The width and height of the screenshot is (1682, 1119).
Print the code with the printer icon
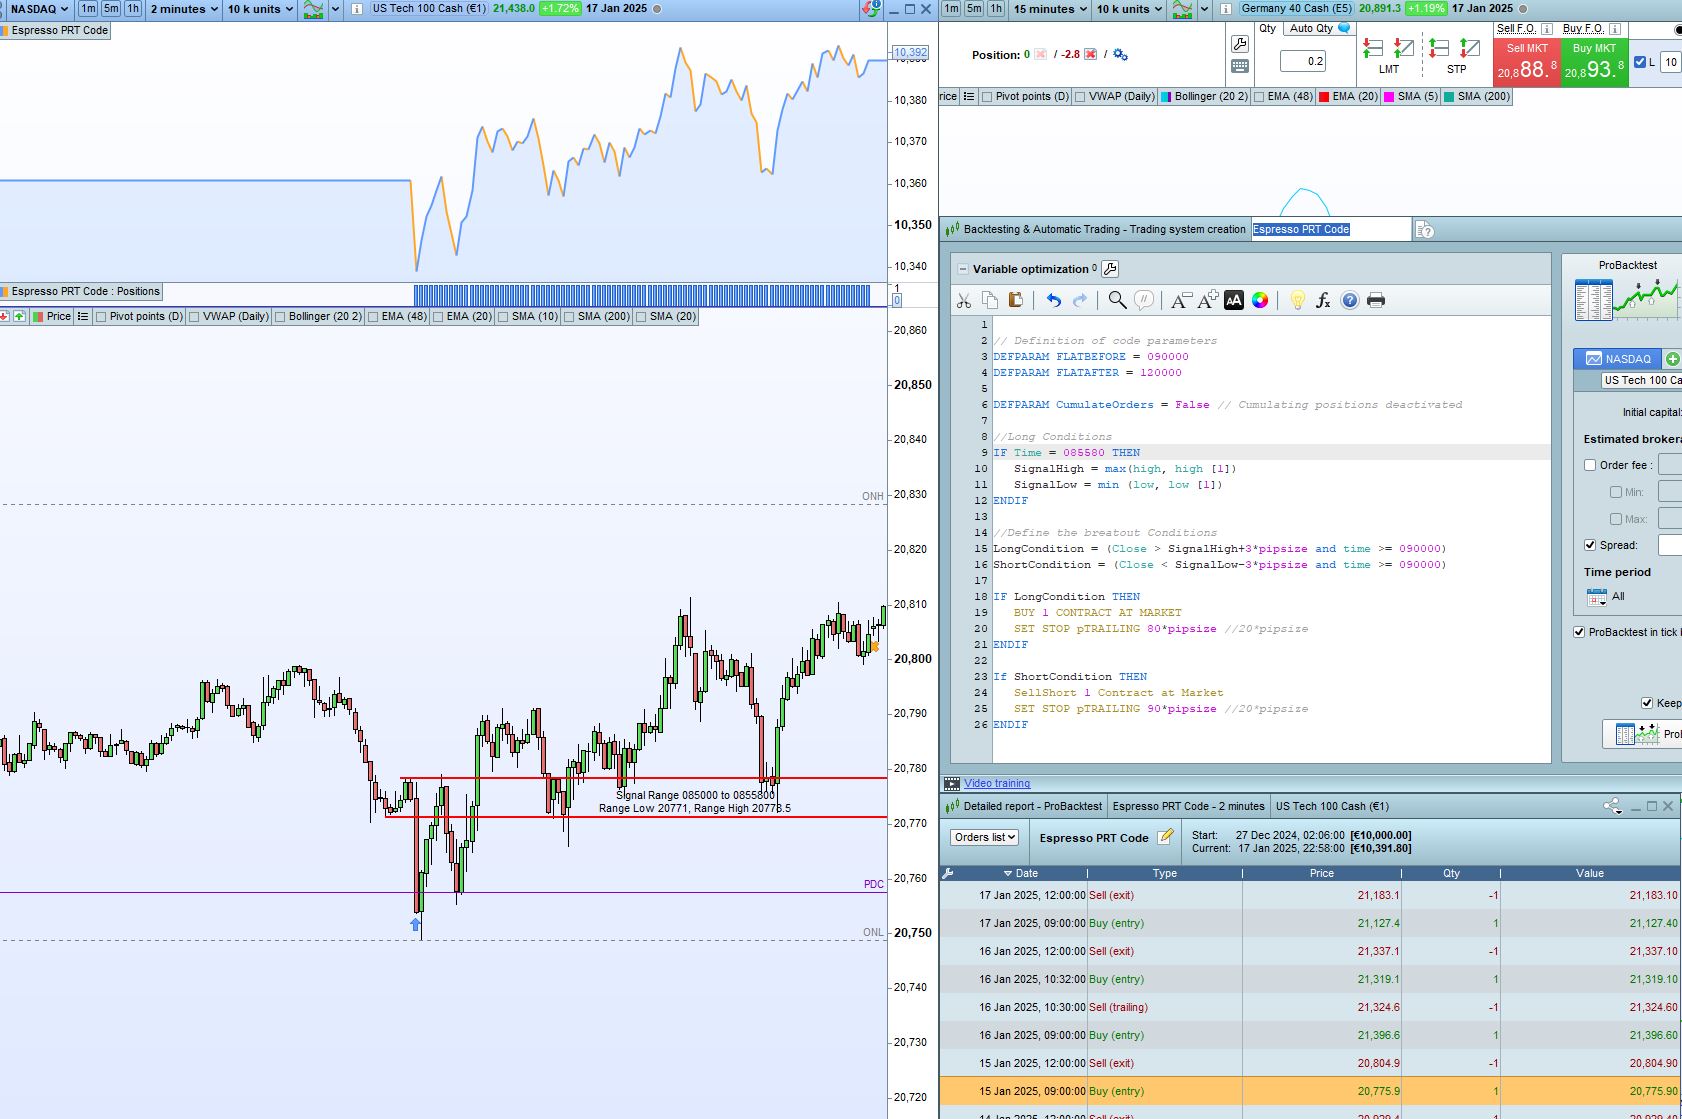tap(1376, 301)
